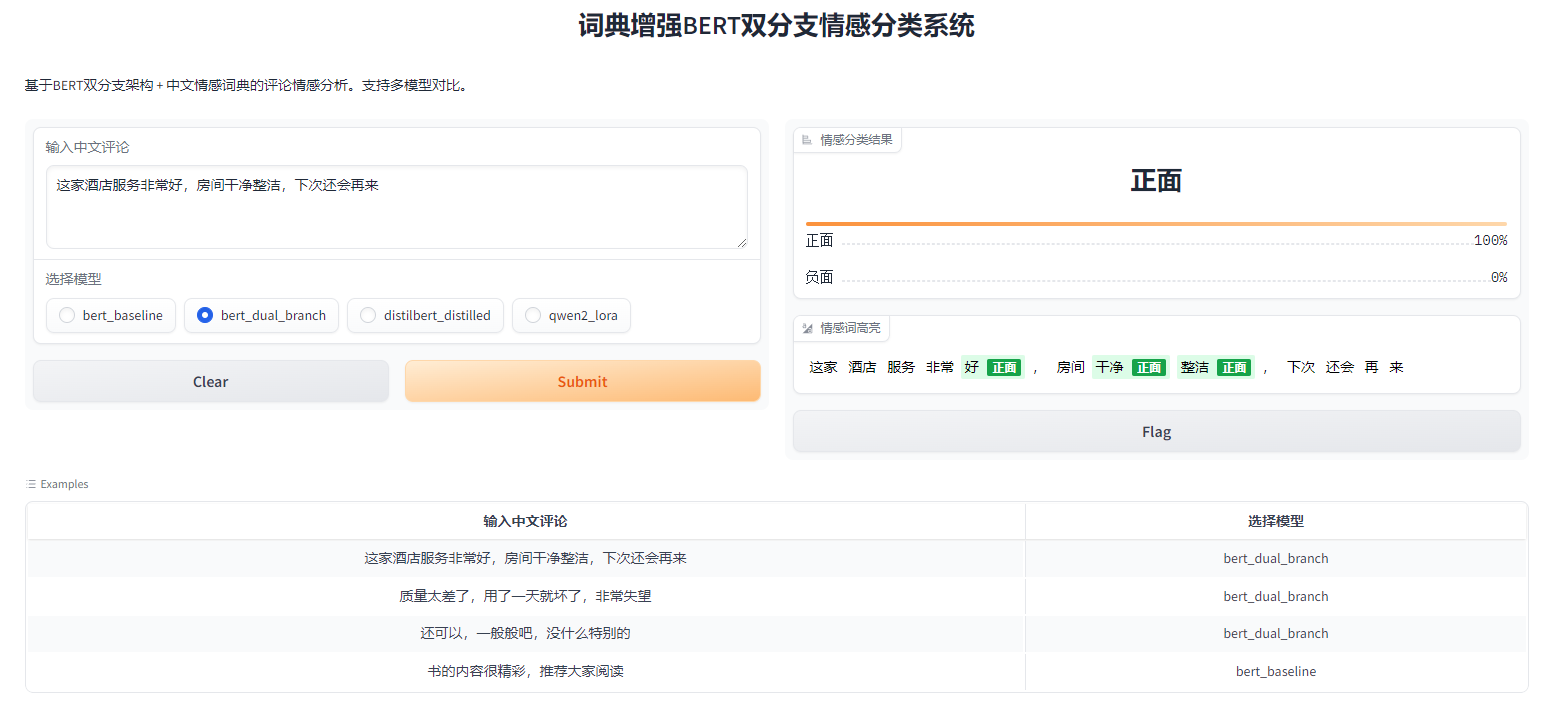Click the Clear button
Screen dimensions: 1563x709
[211, 382]
